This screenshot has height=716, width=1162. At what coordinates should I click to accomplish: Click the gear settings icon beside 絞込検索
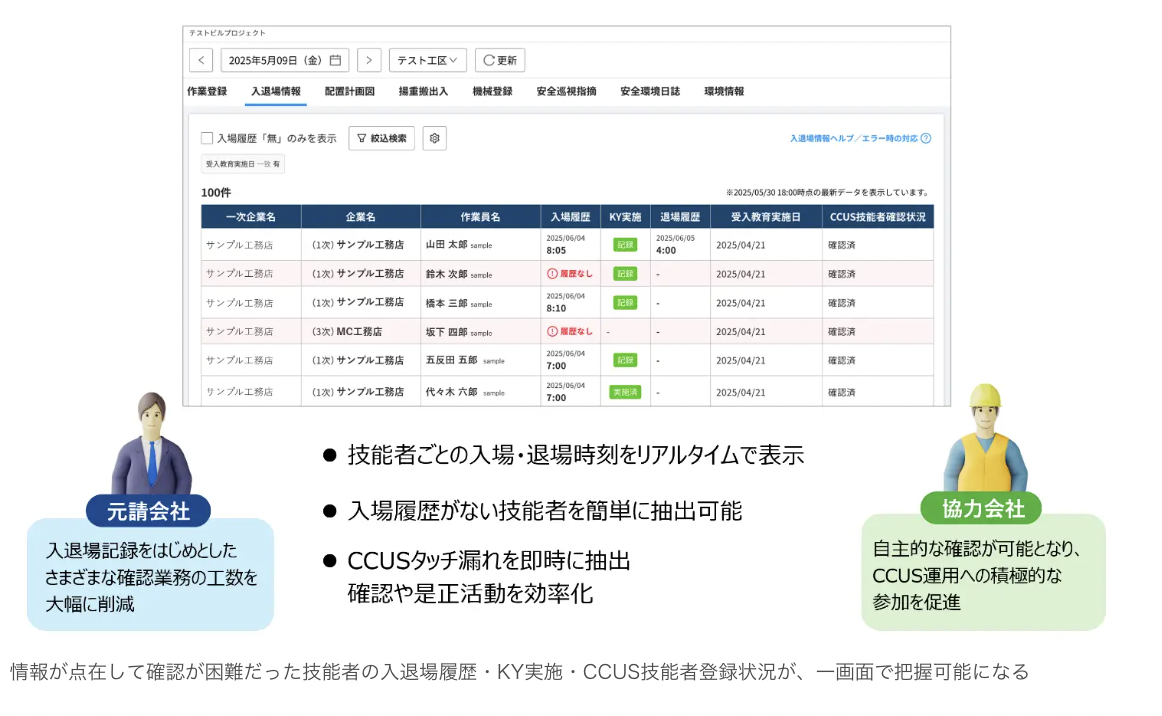pos(434,138)
